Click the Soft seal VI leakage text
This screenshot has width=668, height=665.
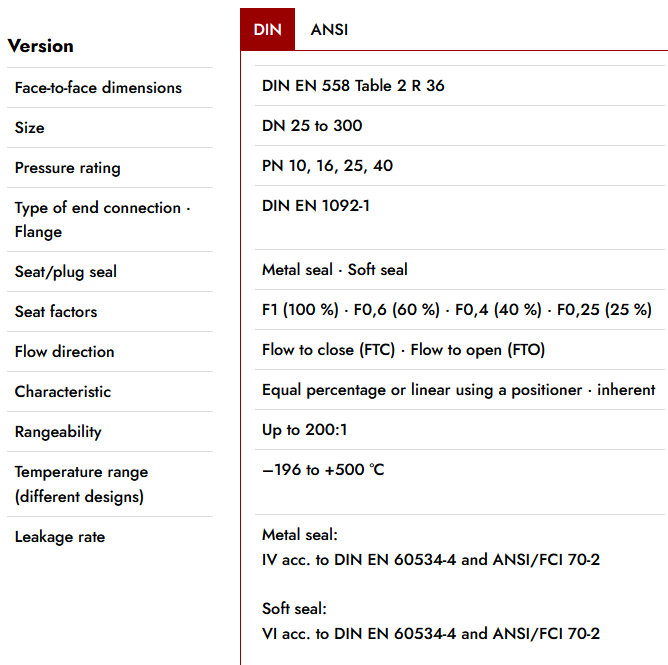click(430, 633)
